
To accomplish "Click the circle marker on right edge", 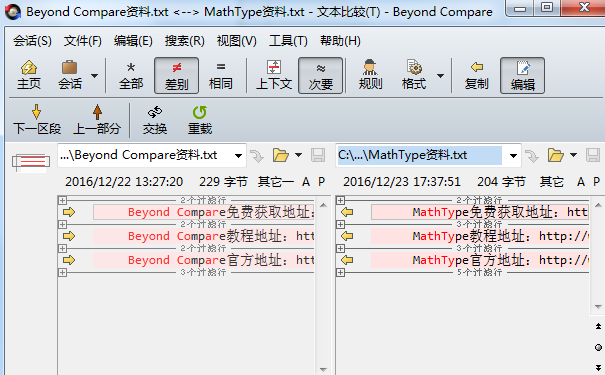I will pos(598,348).
